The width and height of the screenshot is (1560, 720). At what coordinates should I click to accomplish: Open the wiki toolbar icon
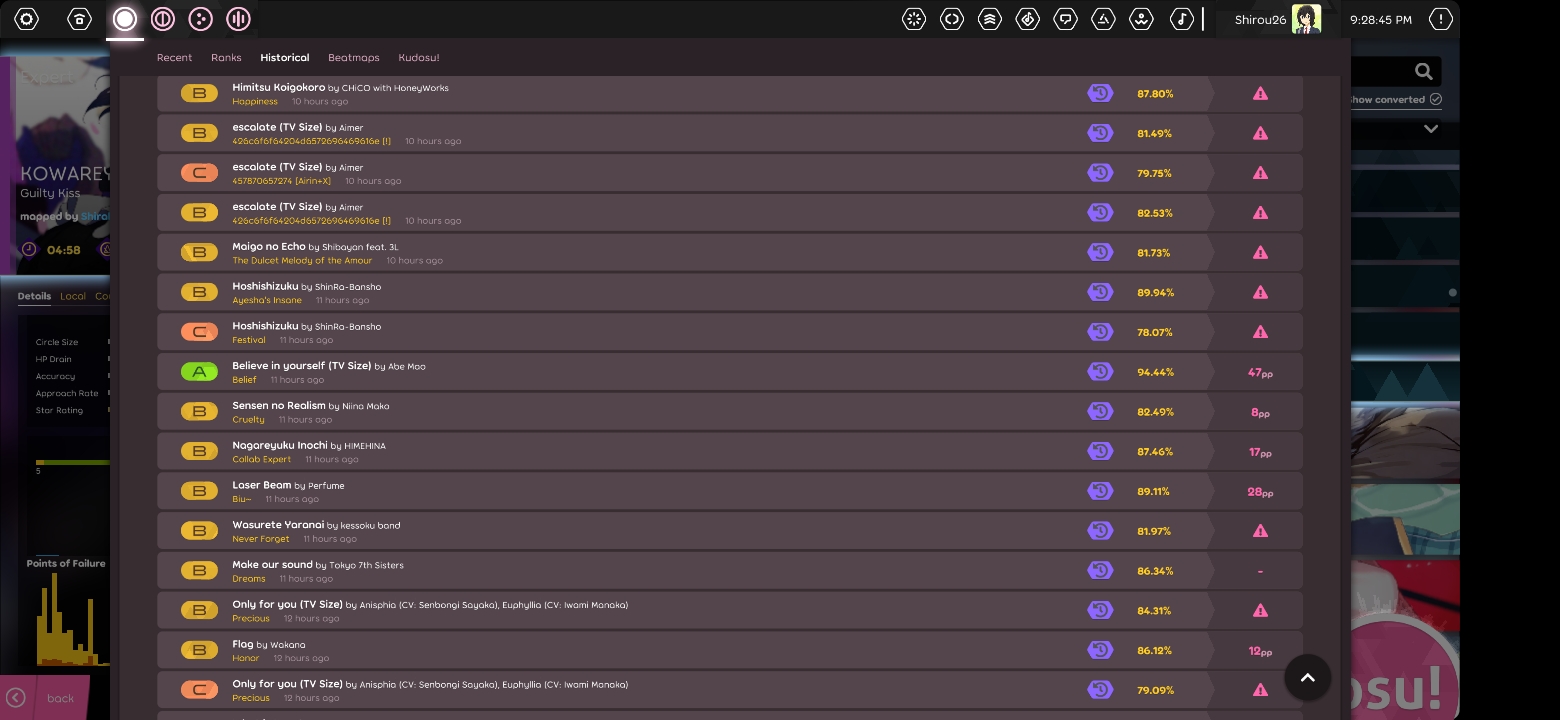point(1141,19)
